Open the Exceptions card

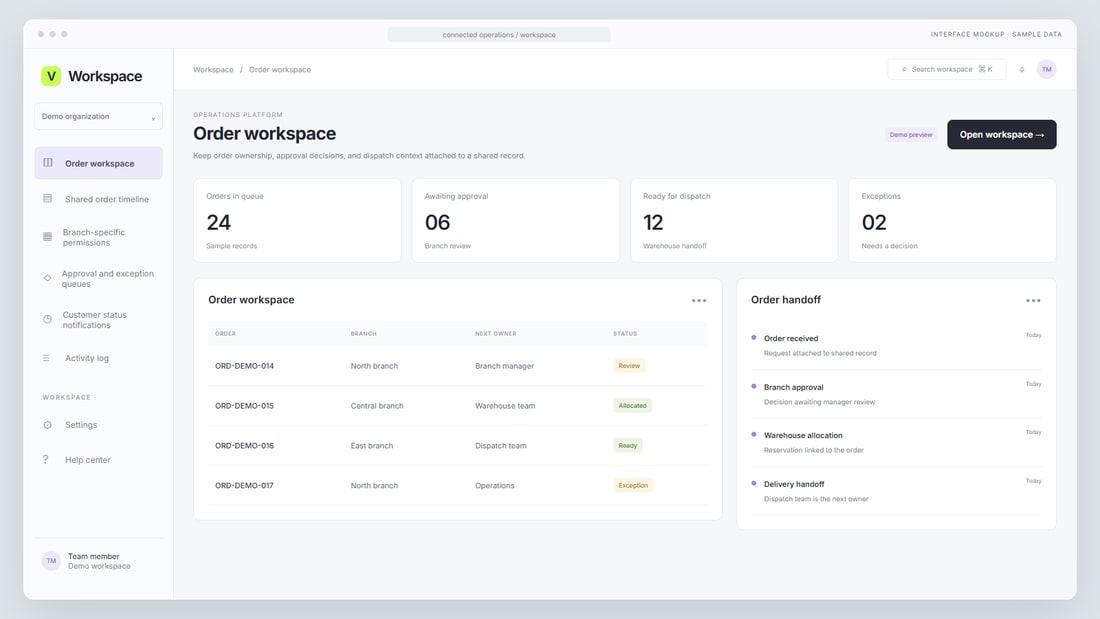tap(953, 220)
